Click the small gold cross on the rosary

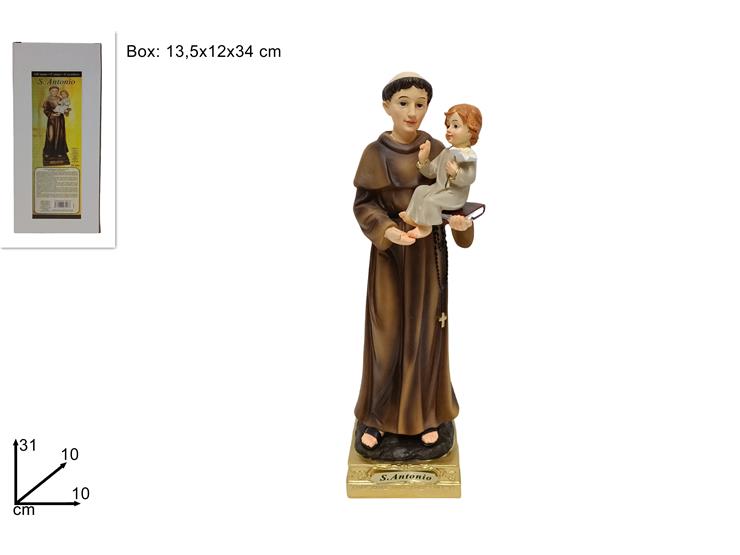[x=443, y=320]
